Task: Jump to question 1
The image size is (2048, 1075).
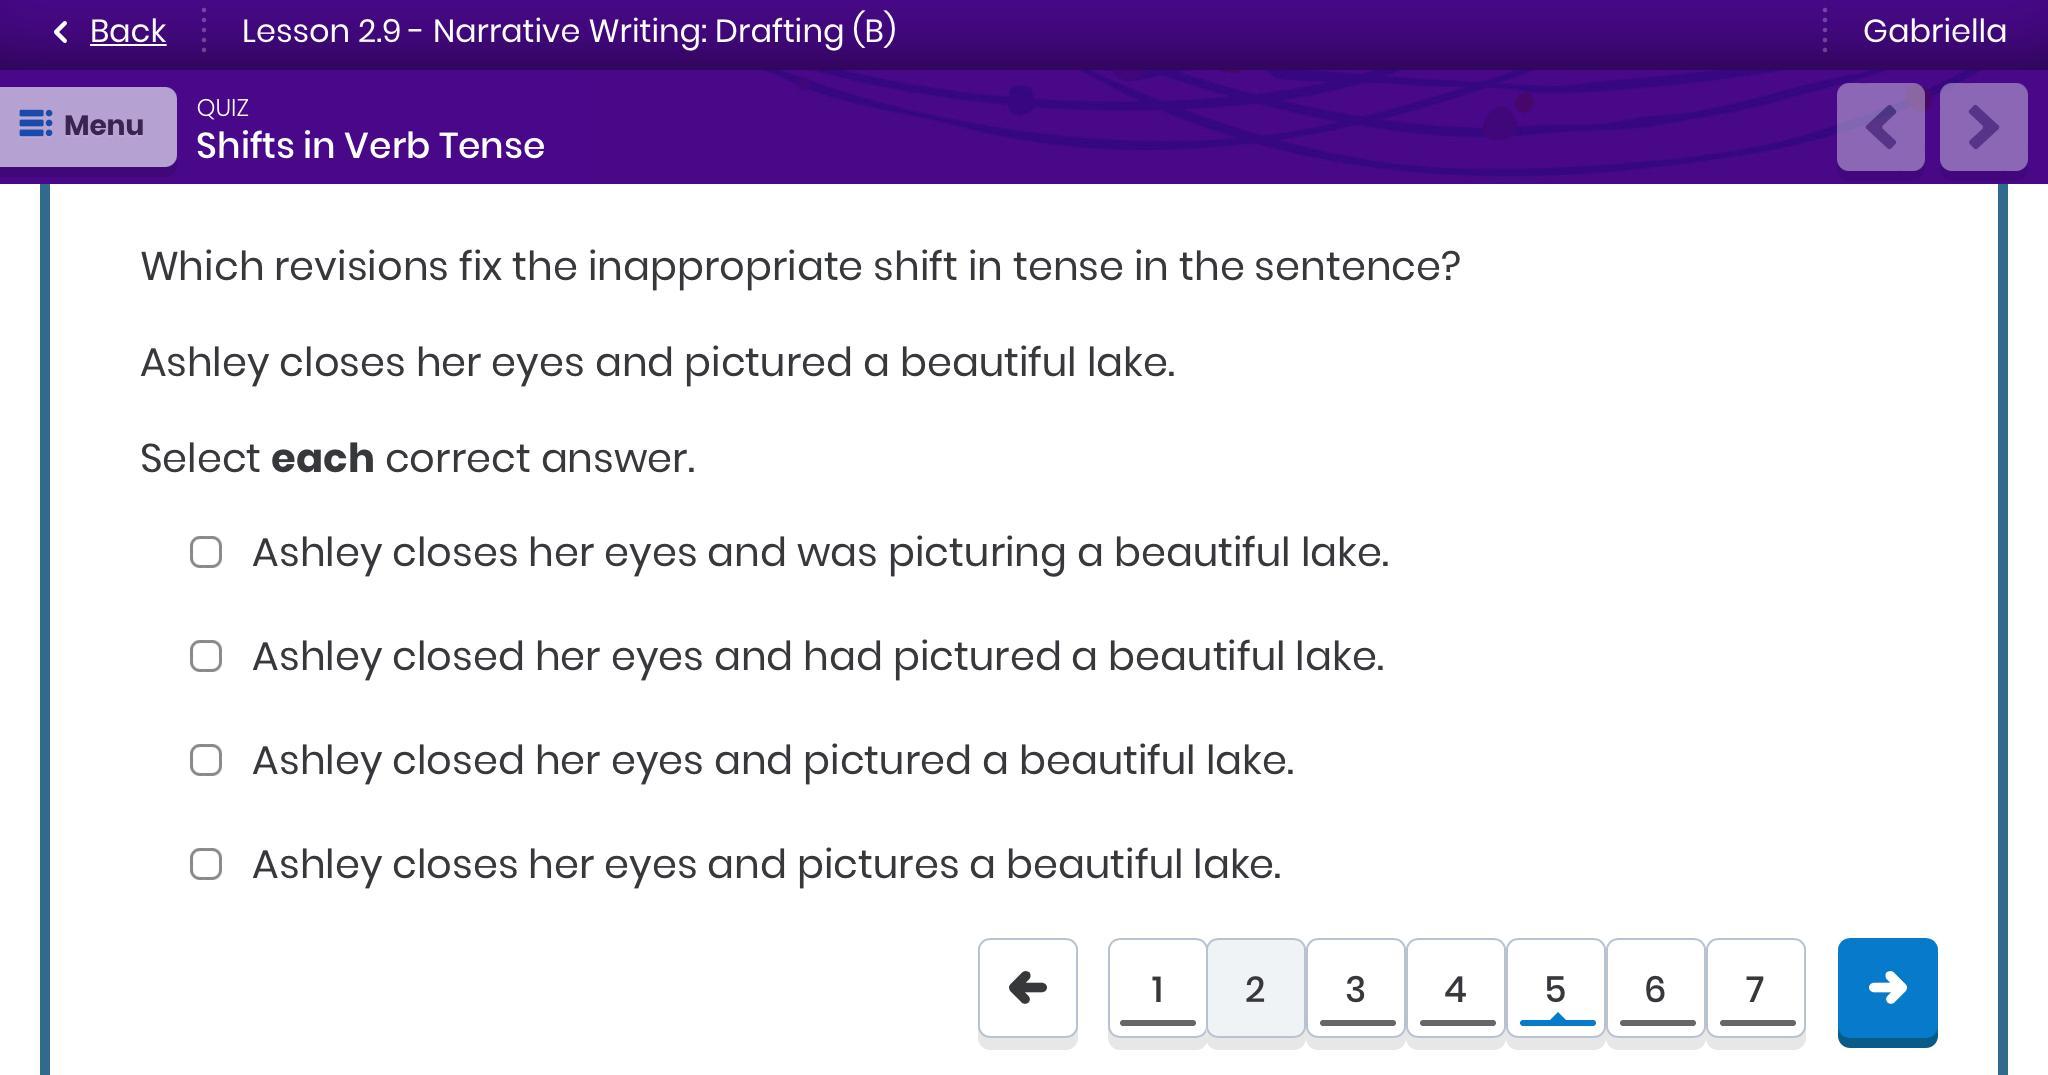Action: [x=1157, y=988]
